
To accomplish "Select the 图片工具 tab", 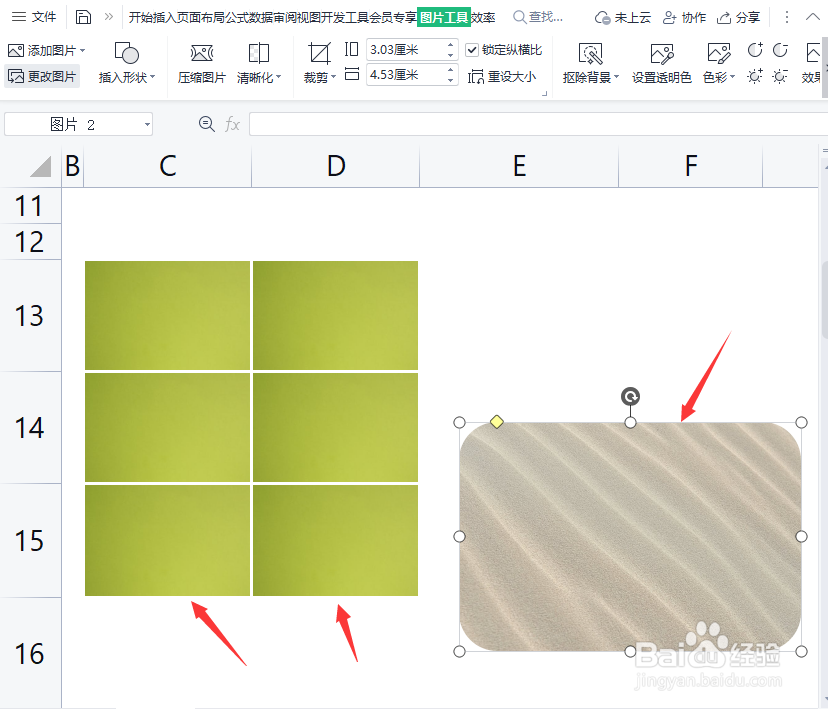I will pos(444,17).
